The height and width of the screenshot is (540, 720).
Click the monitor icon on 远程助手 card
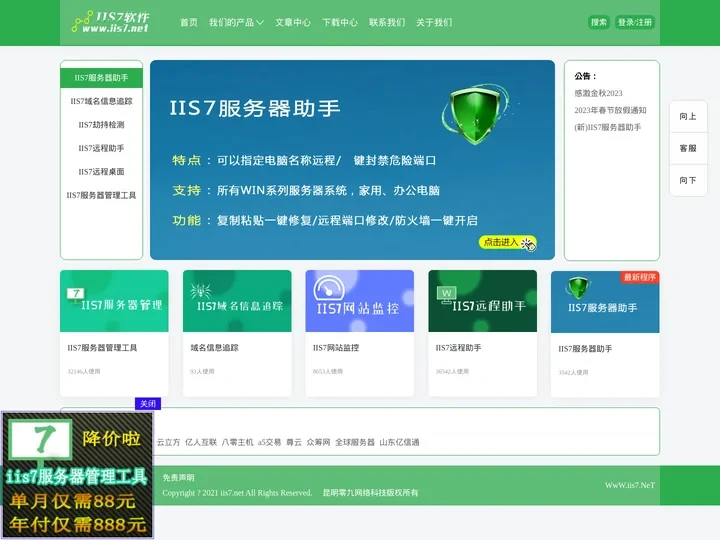click(446, 294)
